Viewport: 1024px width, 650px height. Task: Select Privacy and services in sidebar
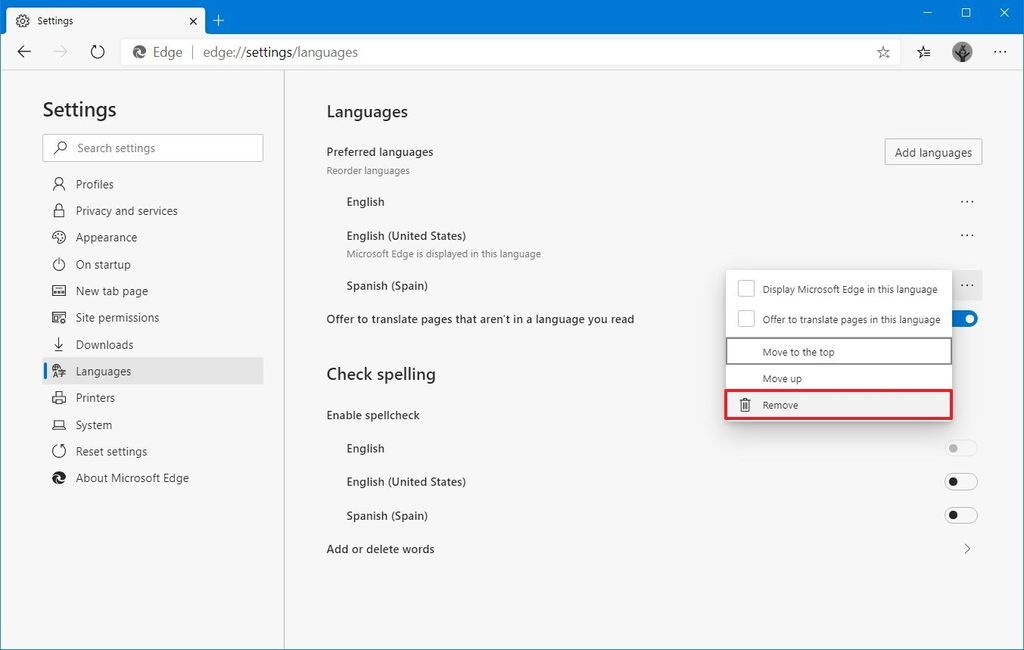click(126, 210)
